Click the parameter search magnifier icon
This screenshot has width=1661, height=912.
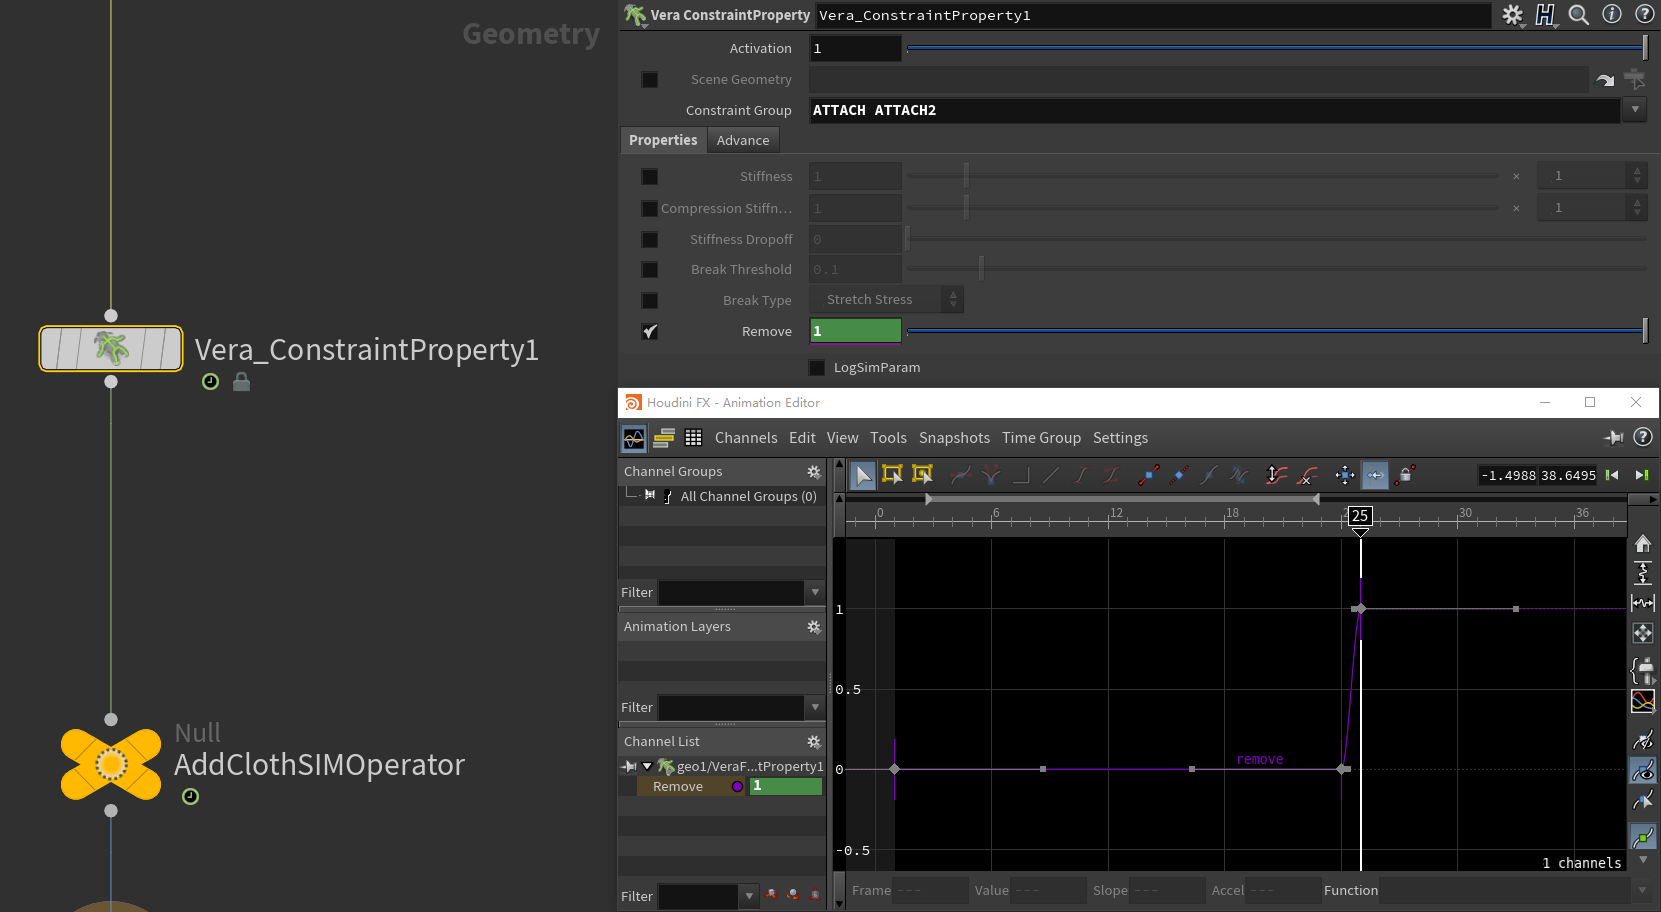point(1579,15)
